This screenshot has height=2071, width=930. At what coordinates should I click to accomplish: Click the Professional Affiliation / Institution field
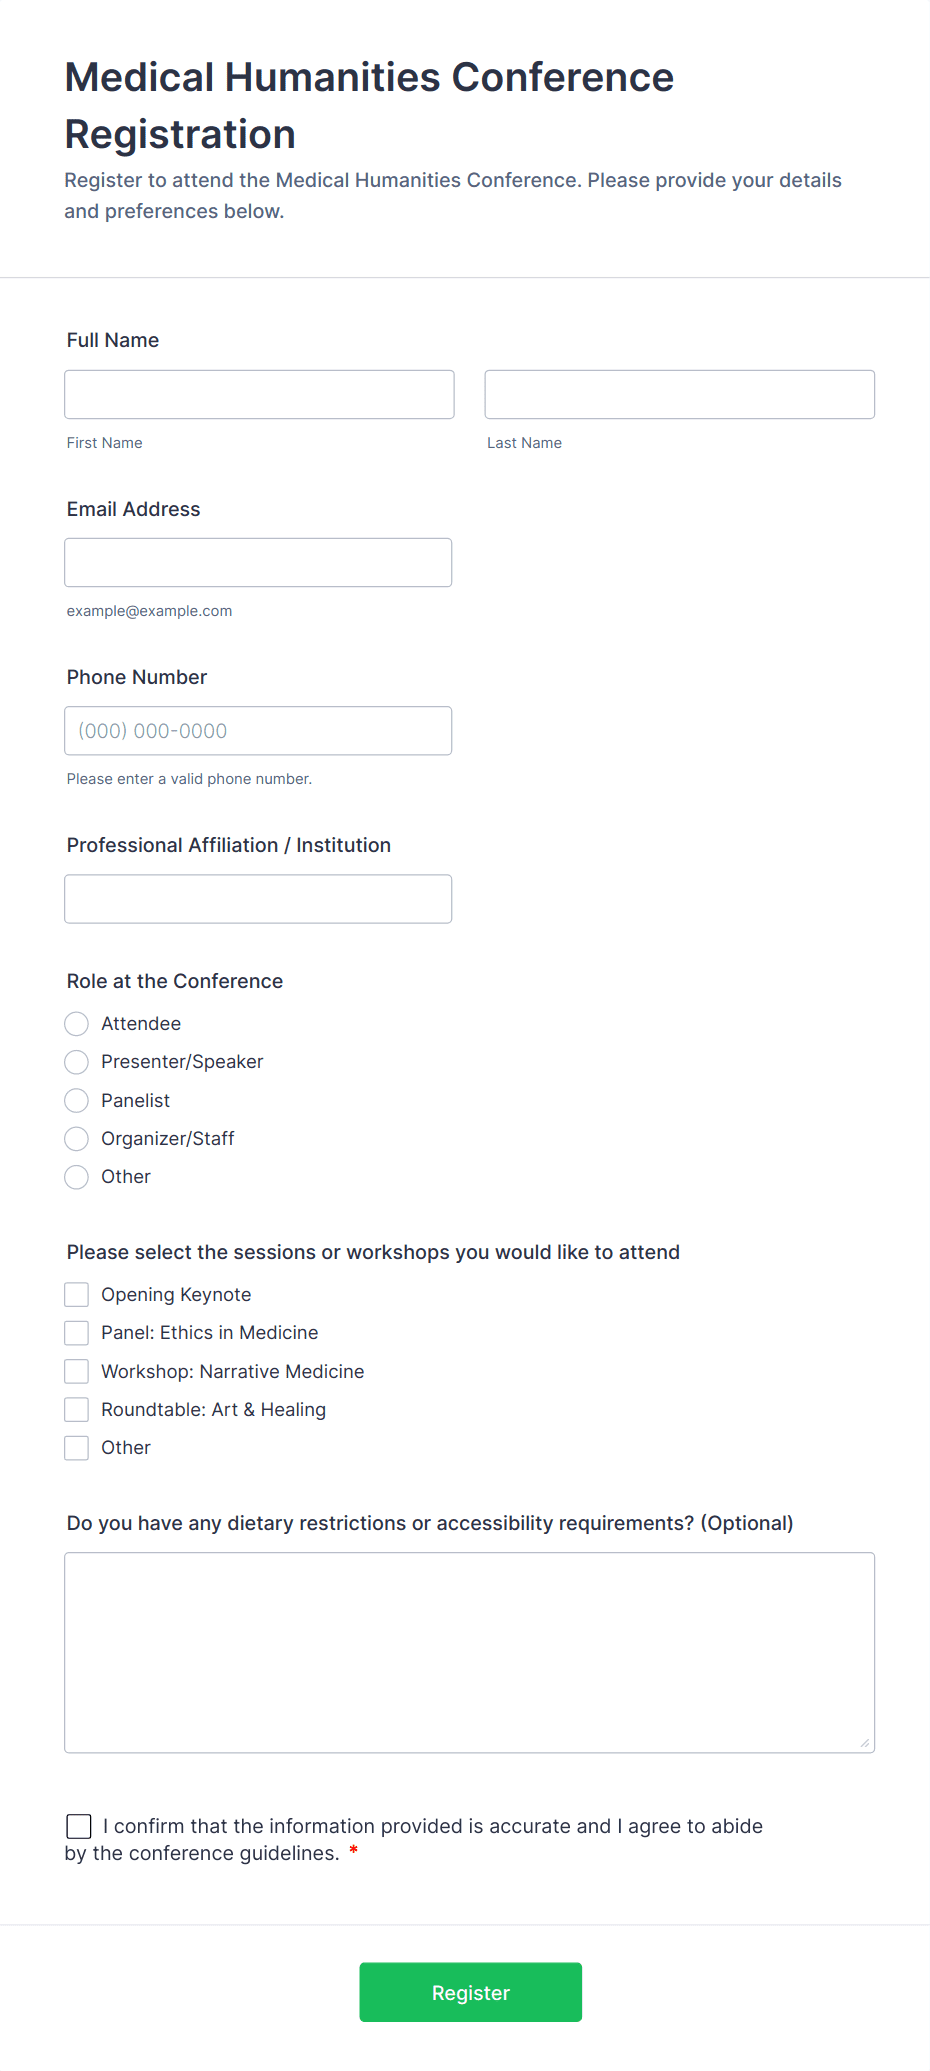point(258,898)
